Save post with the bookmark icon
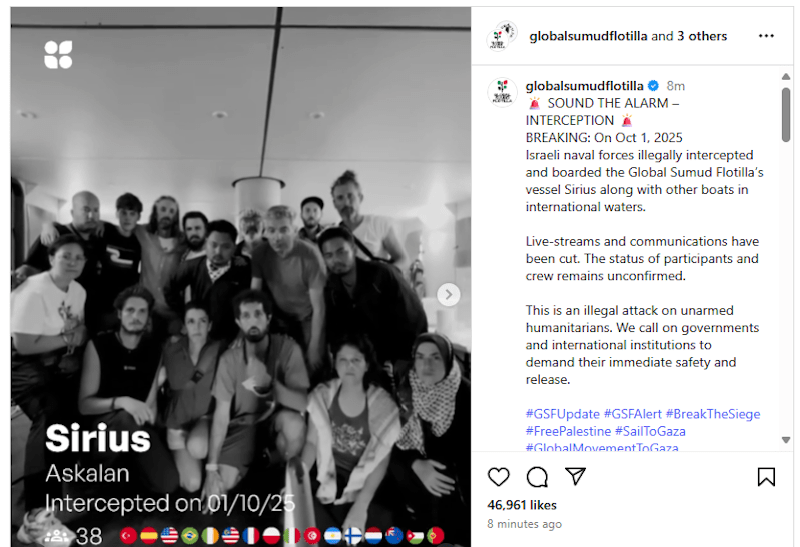The image size is (800, 547). pos(766,477)
